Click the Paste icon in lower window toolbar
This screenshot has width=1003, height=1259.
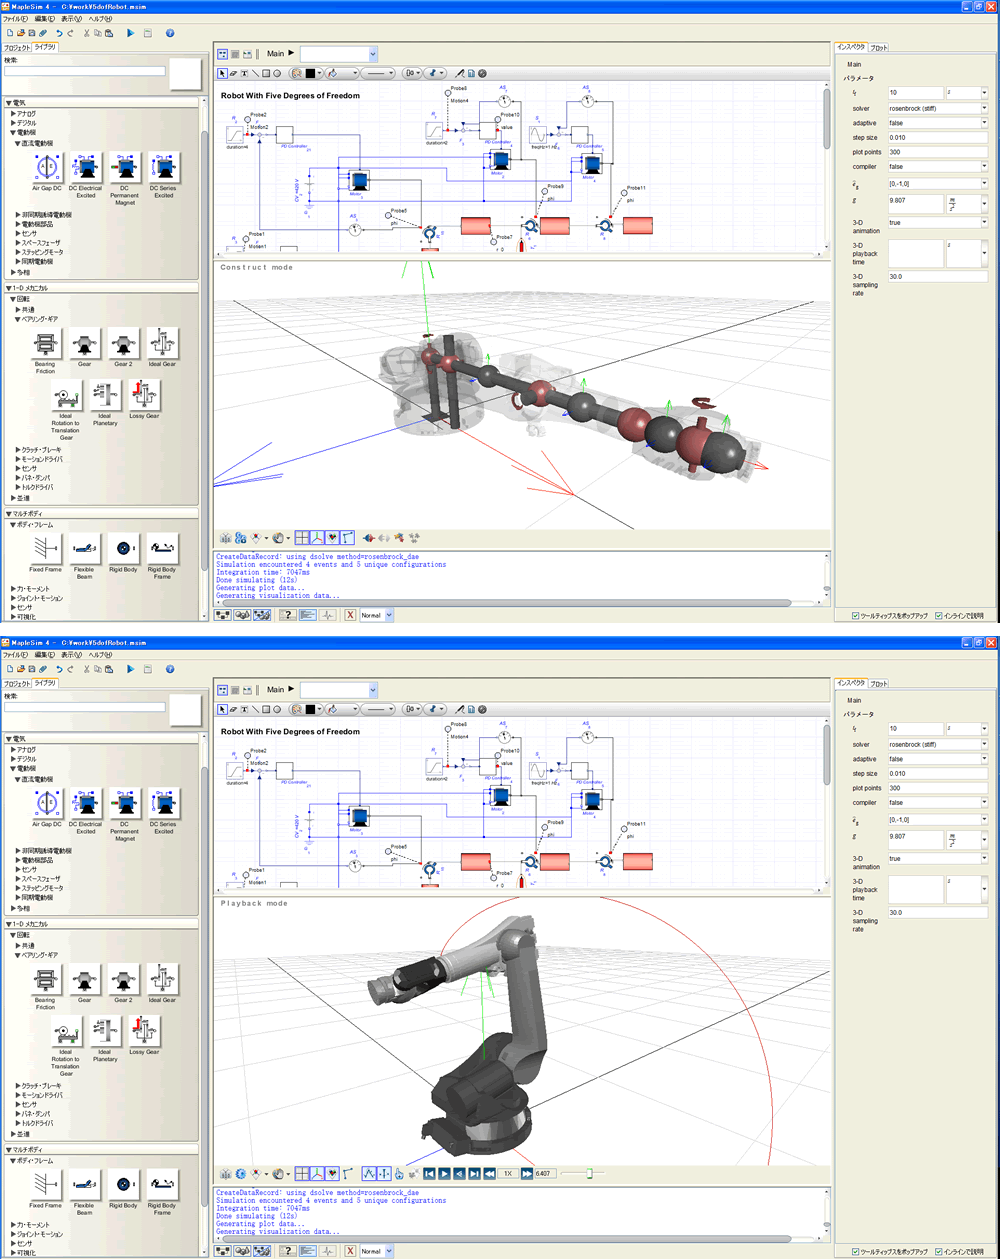(x=109, y=669)
